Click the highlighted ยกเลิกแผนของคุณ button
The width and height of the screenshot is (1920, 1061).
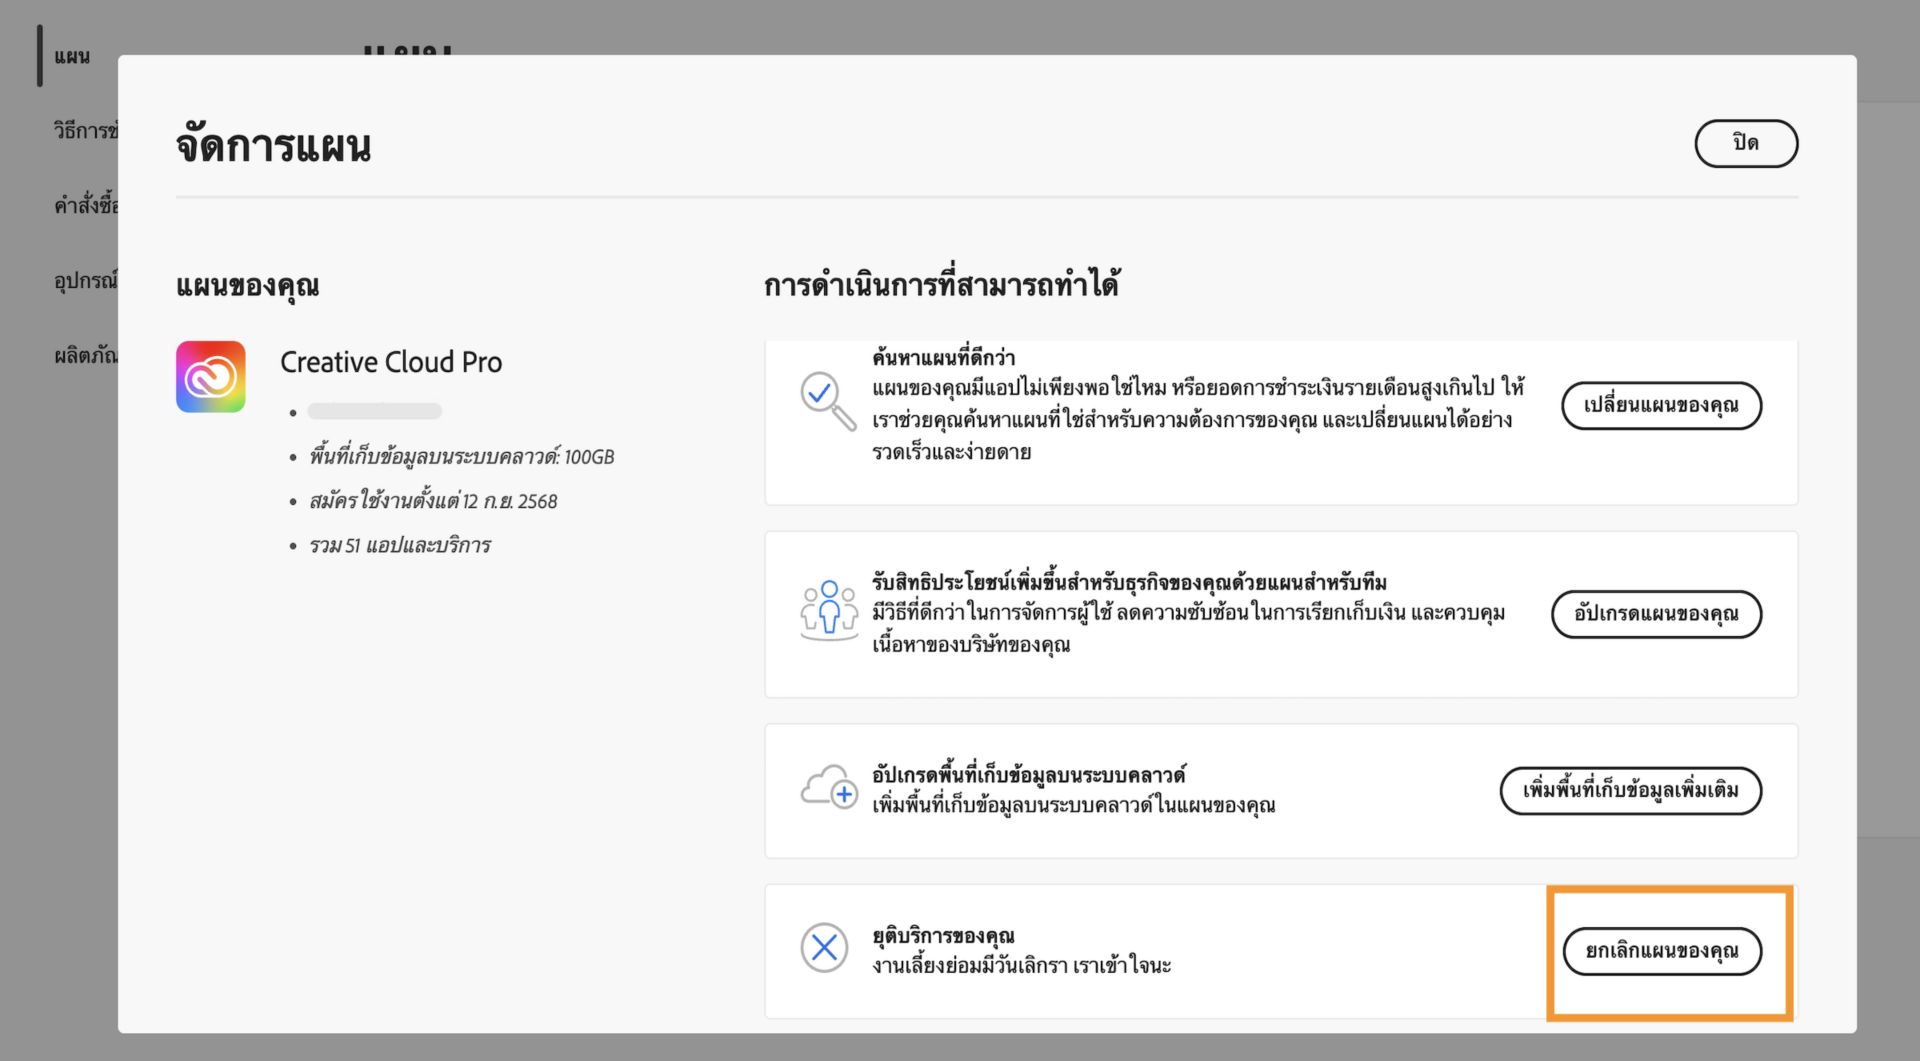pyautogui.click(x=1664, y=951)
